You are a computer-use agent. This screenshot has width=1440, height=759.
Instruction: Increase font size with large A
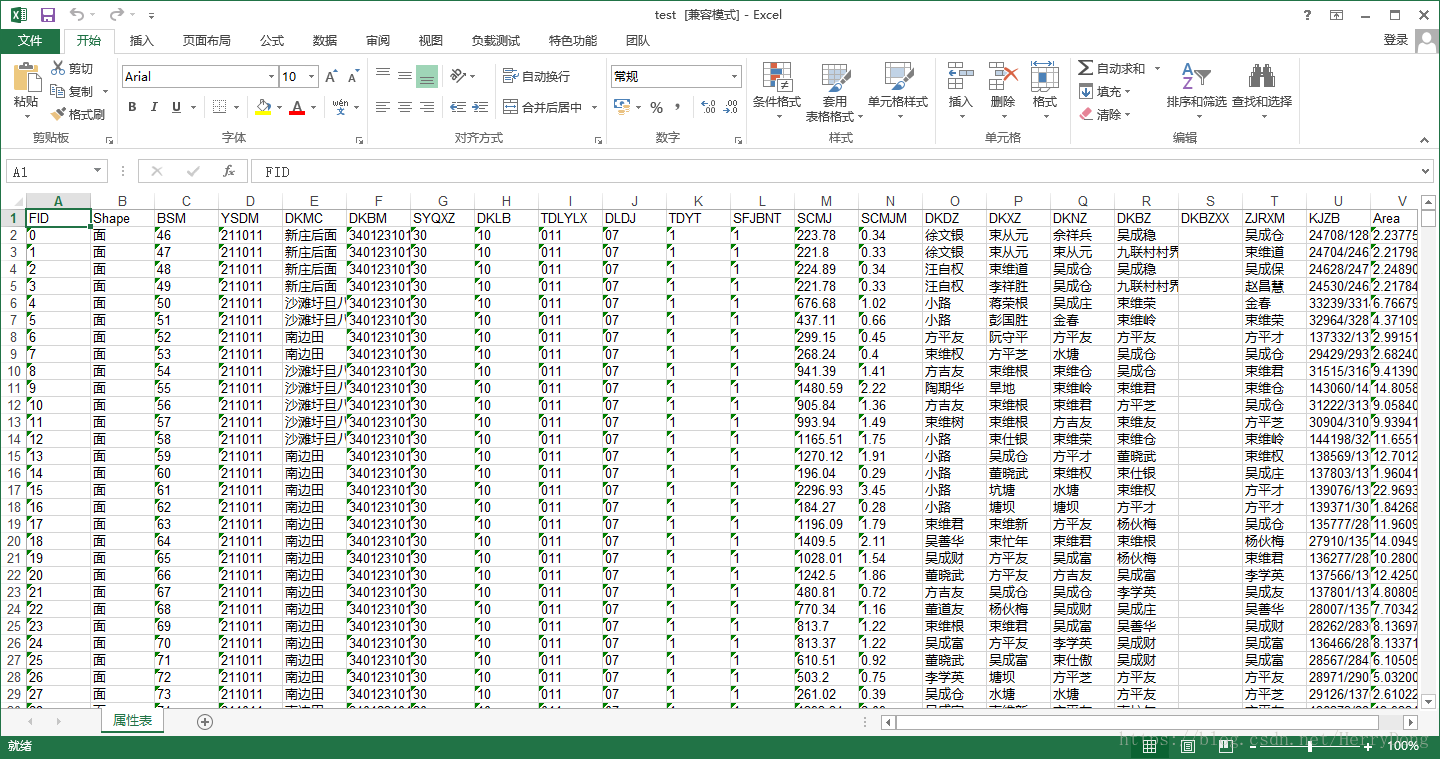333,77
